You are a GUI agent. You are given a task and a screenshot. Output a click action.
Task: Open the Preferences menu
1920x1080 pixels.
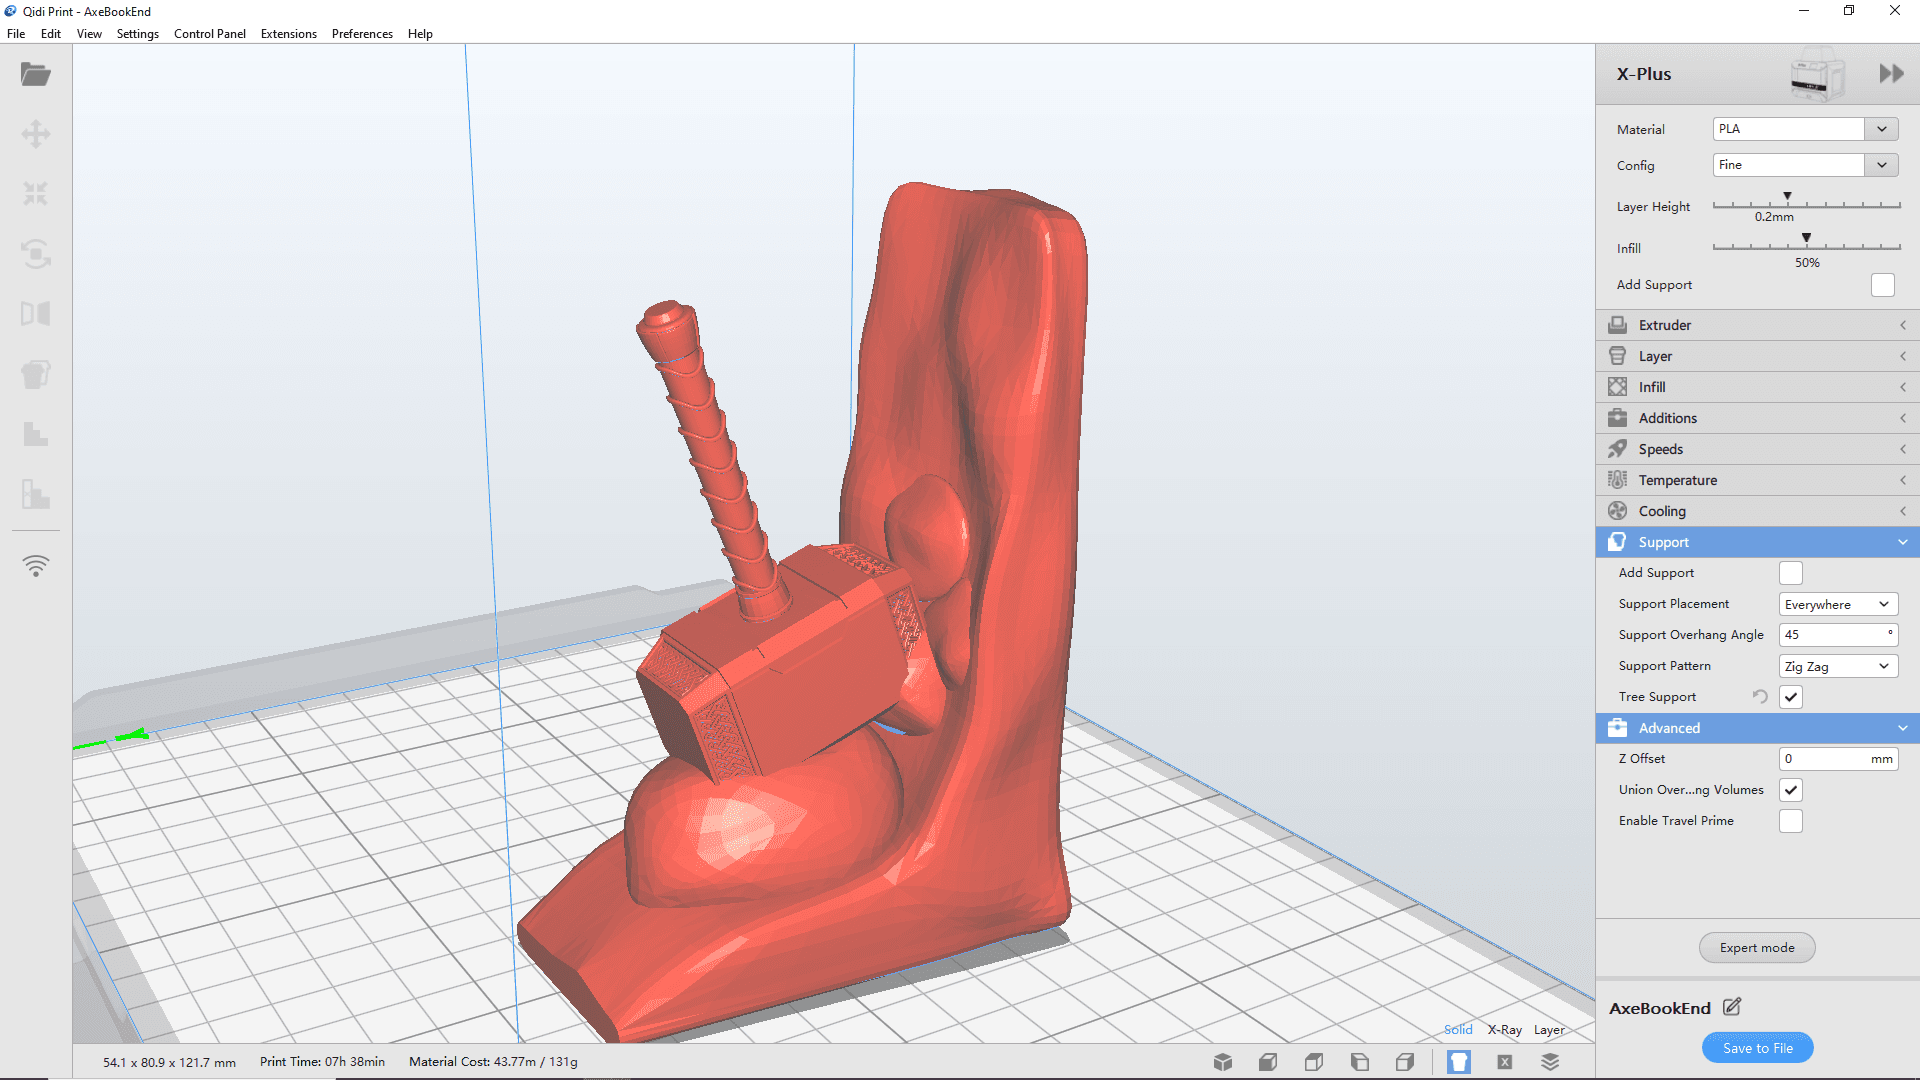pyautogui.click(x=362, y=34)
